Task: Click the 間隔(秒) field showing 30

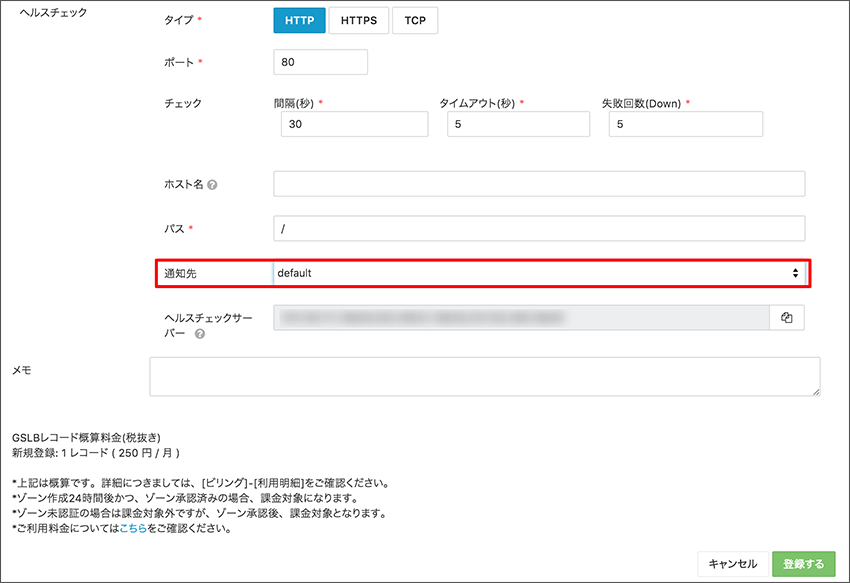Action: [x=355, y=124]
